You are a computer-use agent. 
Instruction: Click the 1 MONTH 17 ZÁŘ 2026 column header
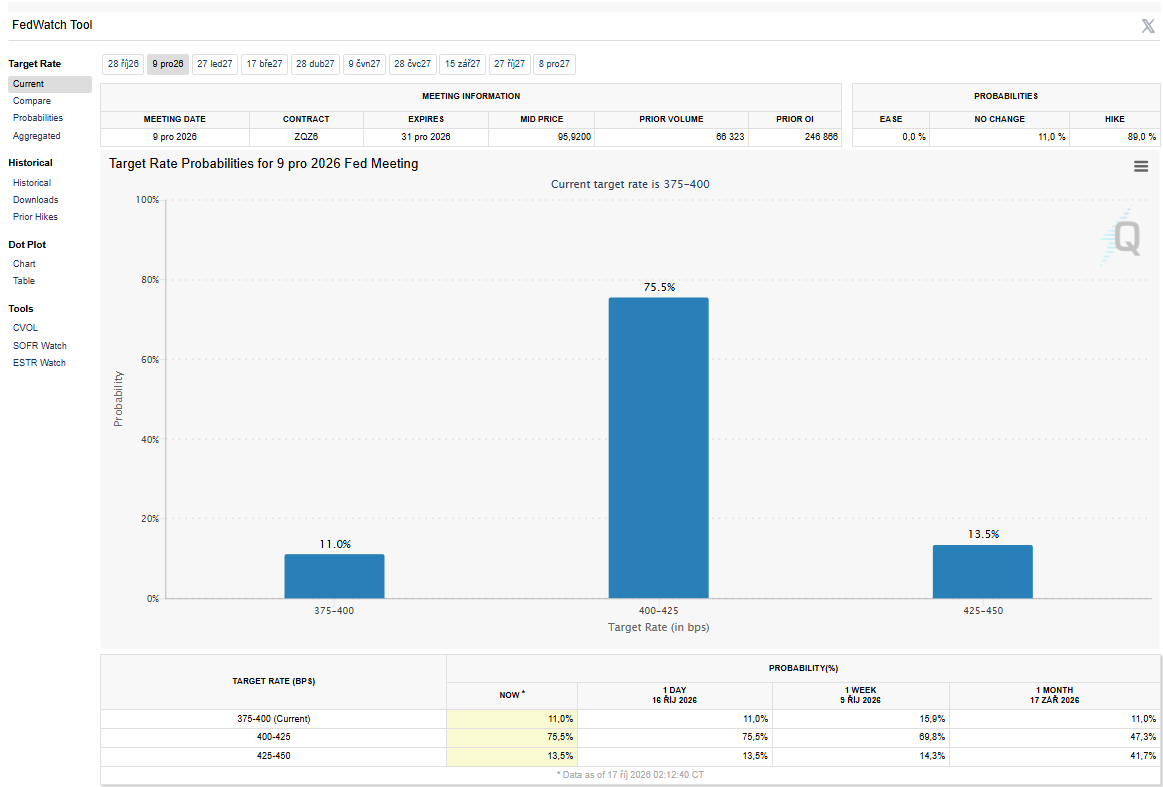click(x=1055, y=696)
